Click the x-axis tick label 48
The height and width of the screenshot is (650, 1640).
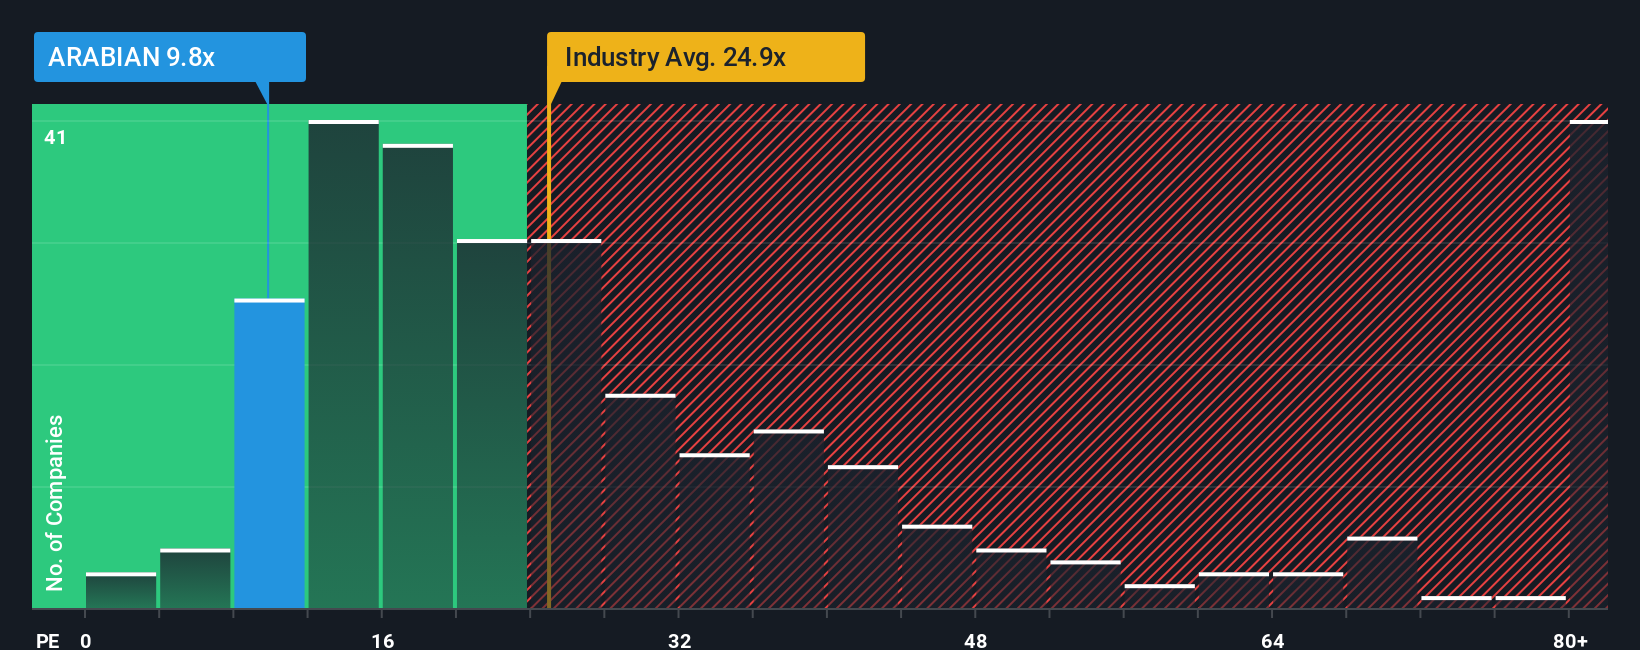[976, 641]
